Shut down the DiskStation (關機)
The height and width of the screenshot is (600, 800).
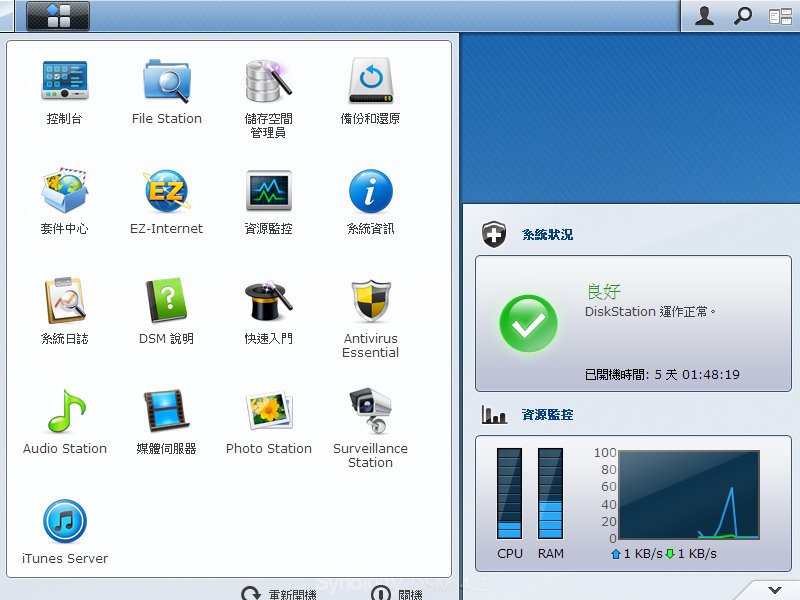tap(396, 594)
